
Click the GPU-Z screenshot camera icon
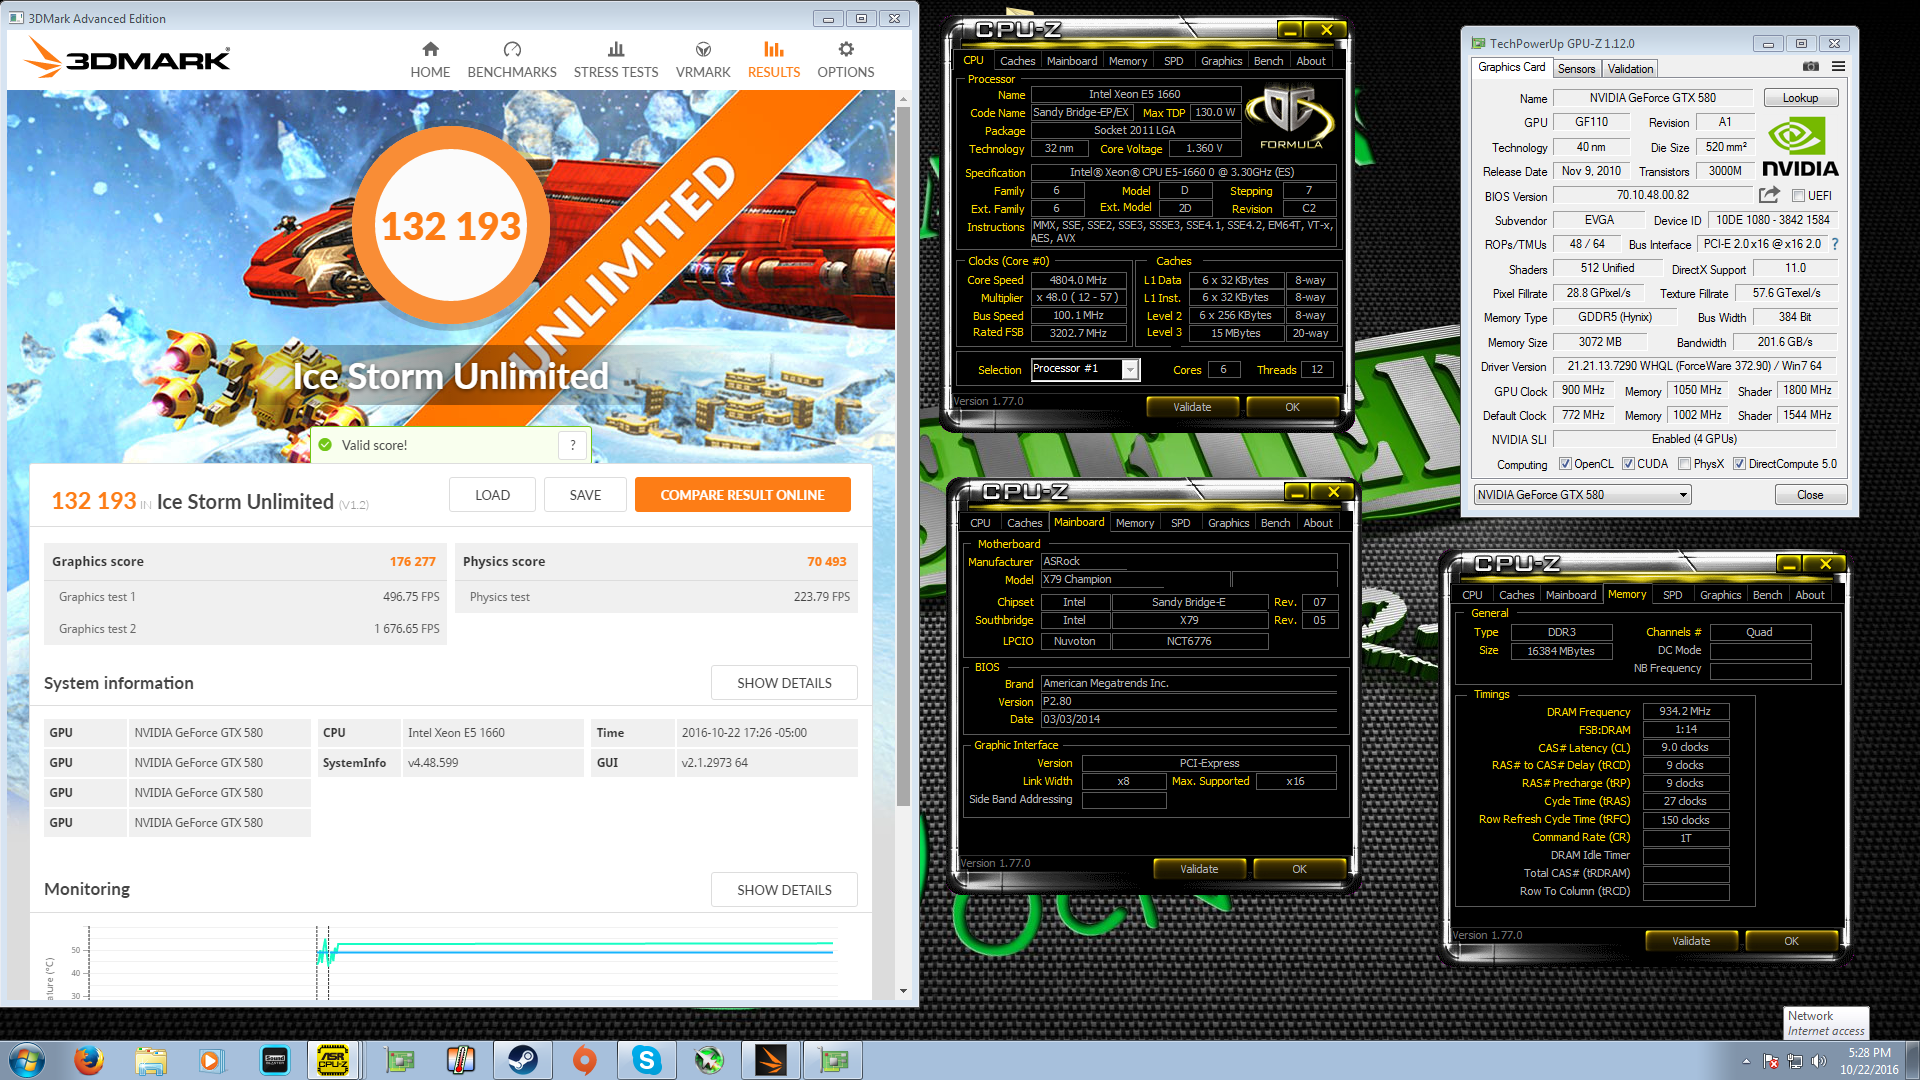coord(1811,67)
